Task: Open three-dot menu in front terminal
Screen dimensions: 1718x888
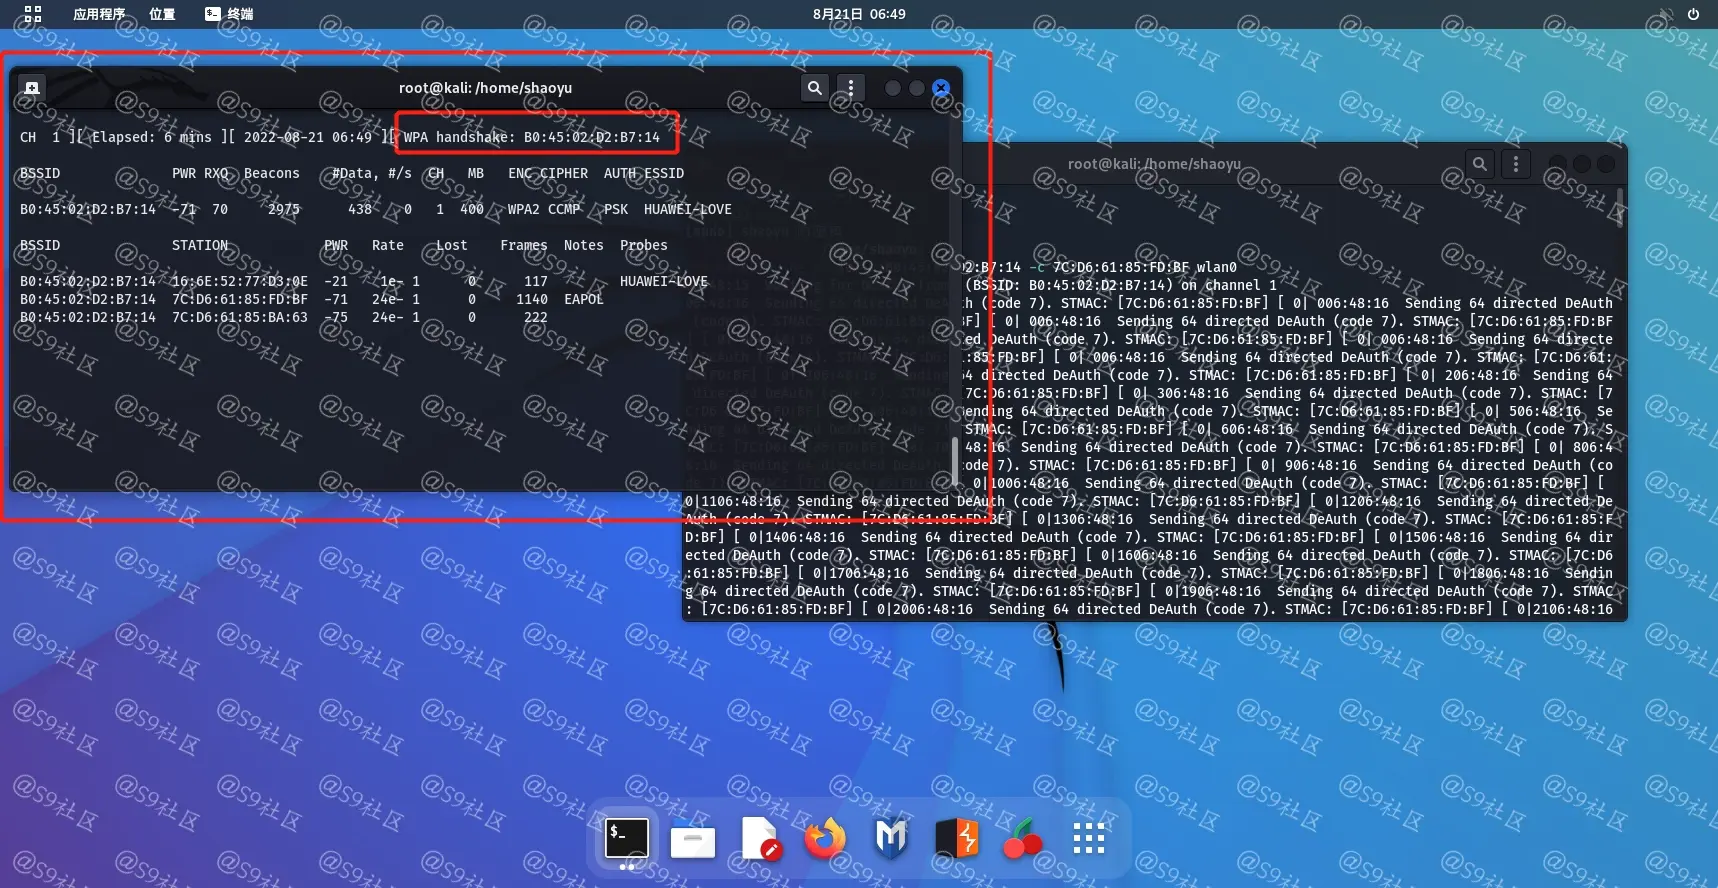Action: [851, 88]
